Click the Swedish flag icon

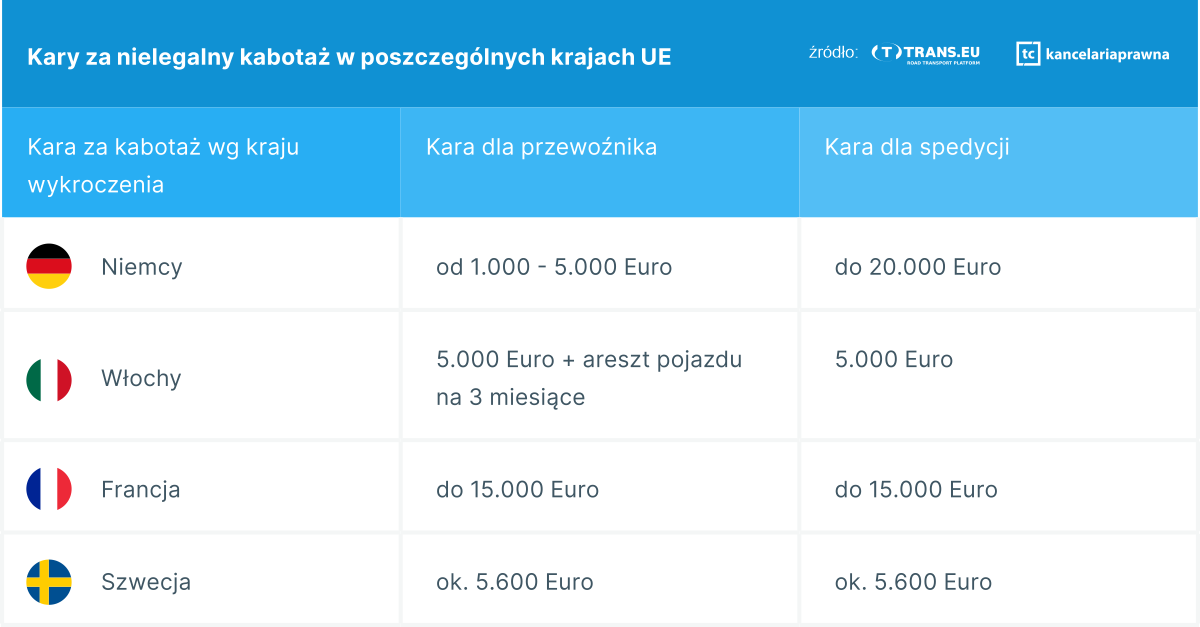pyautogui.click(x=49, y=582)
